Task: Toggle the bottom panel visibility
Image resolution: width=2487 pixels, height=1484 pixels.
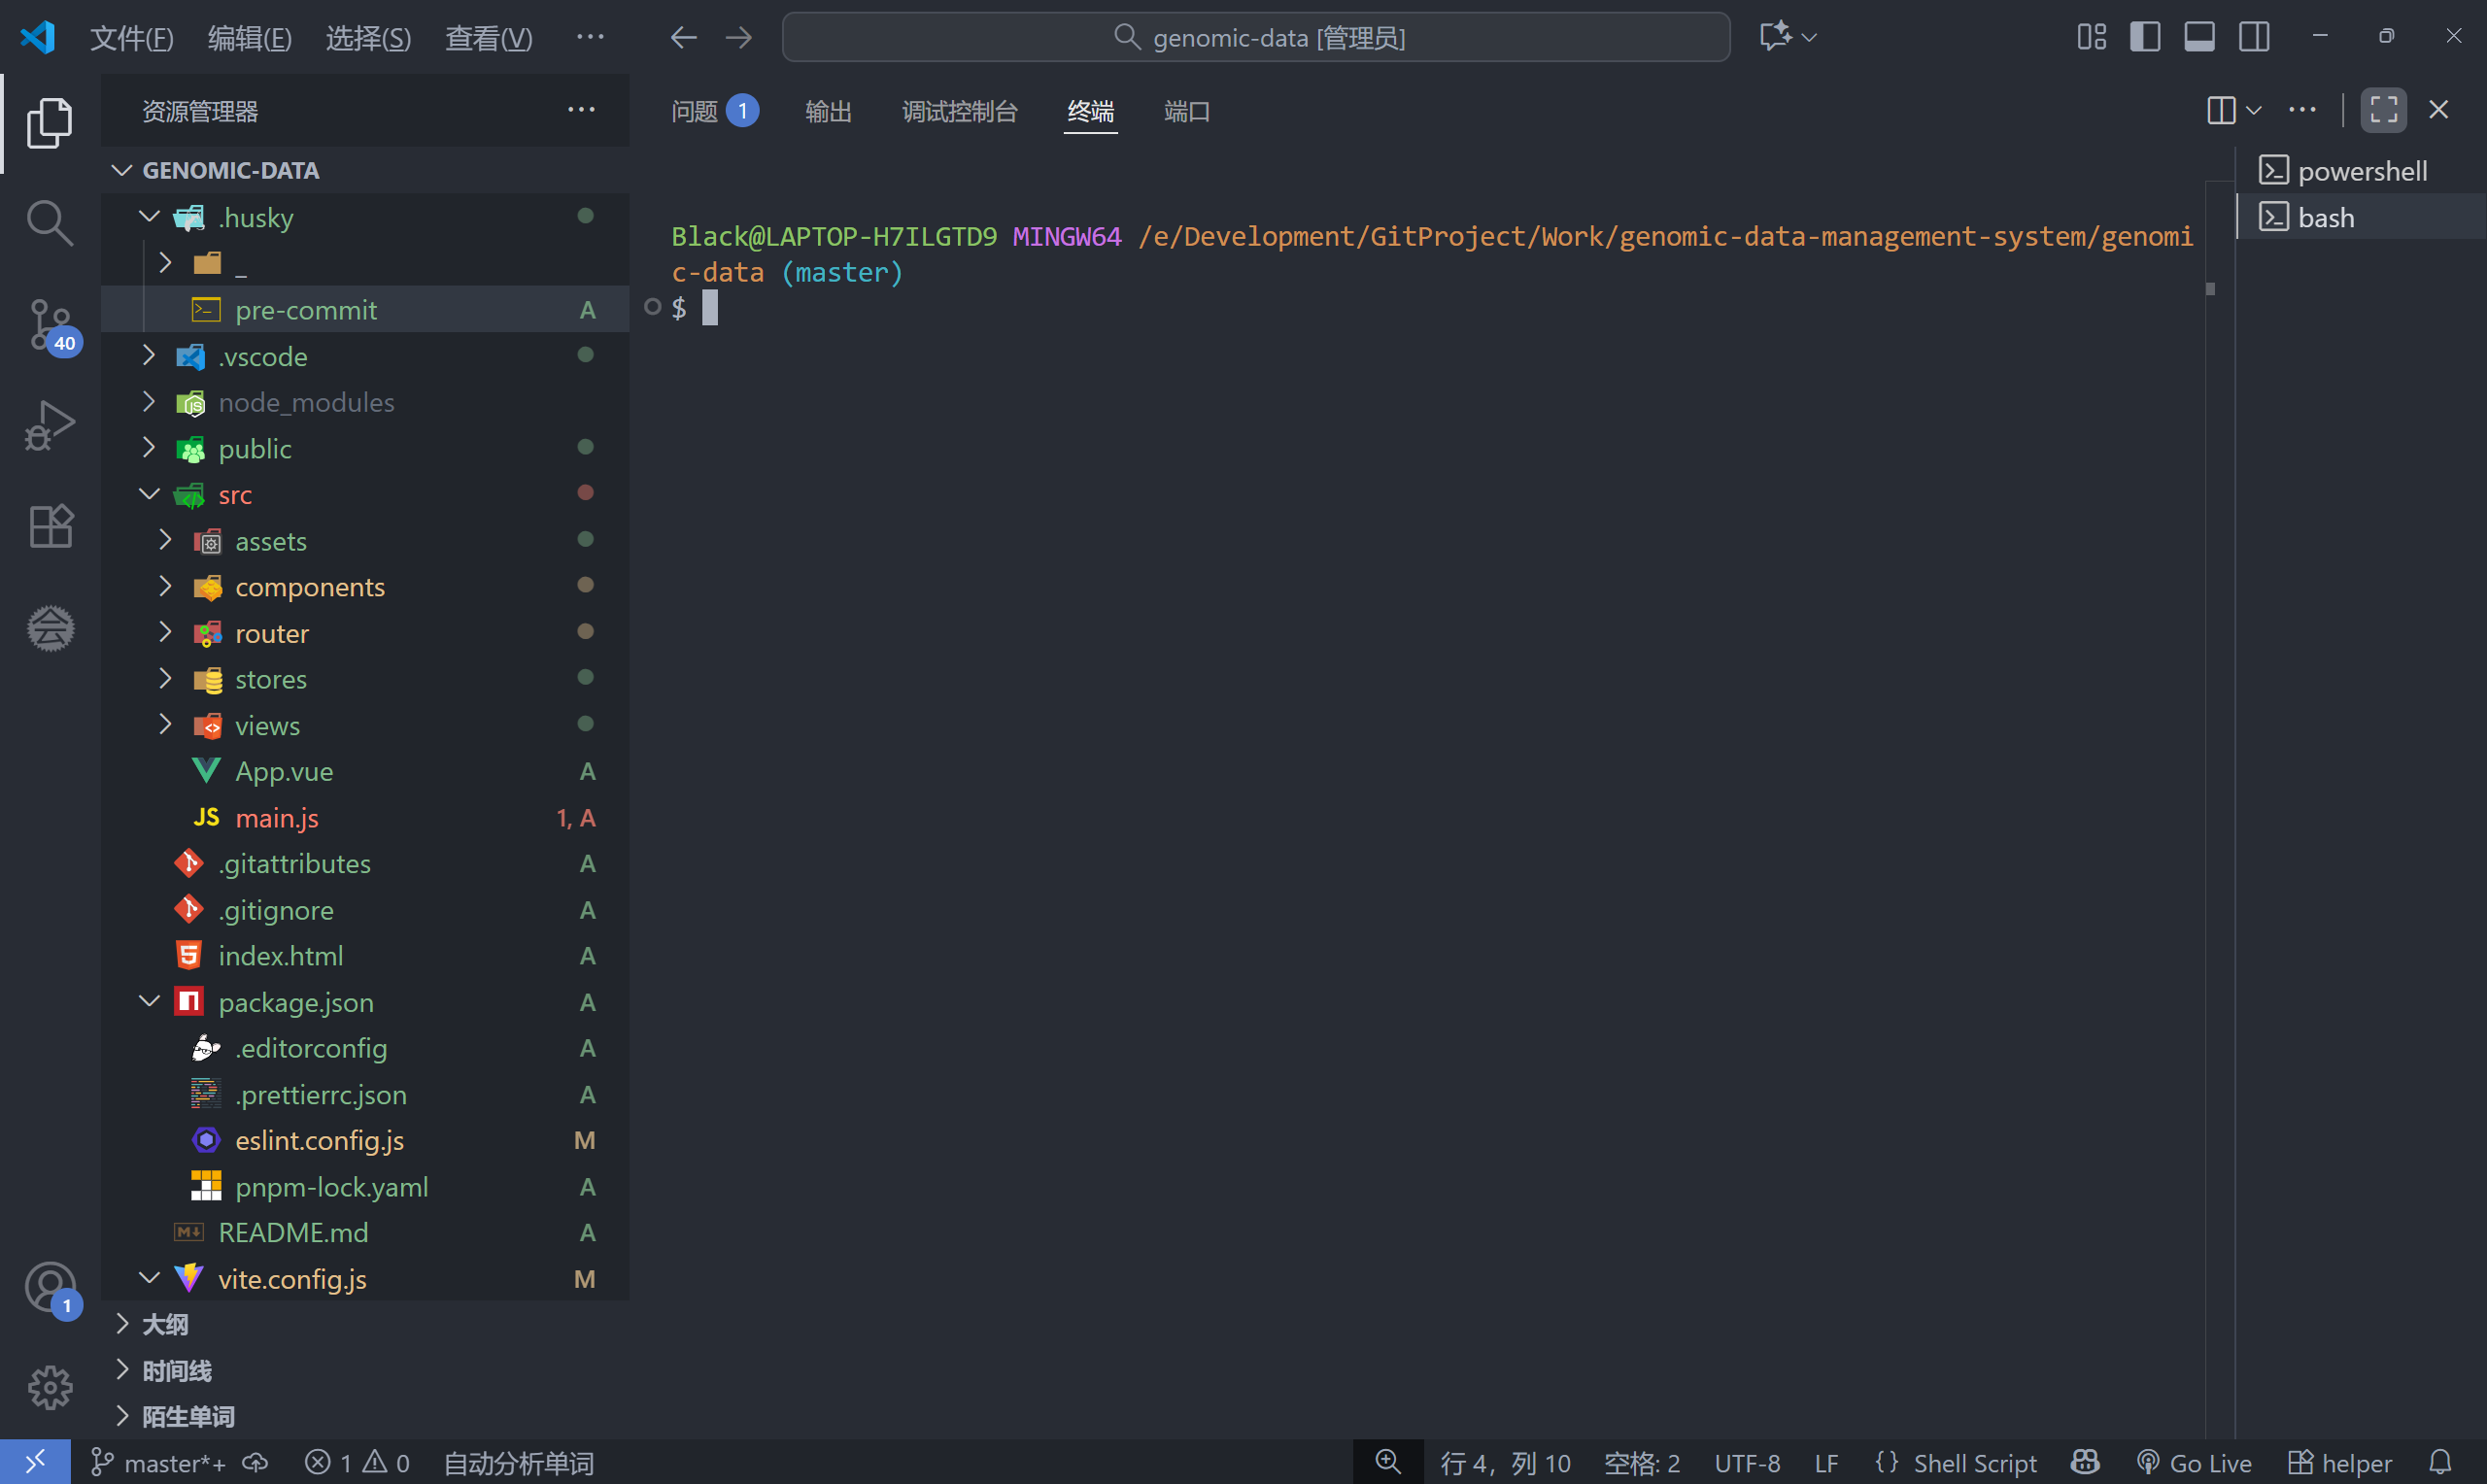Action: 2199,37
